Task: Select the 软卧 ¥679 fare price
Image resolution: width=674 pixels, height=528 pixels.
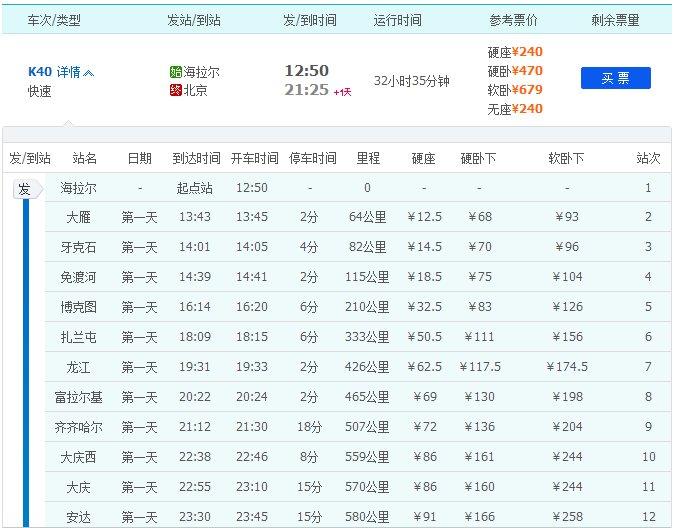Action: coord(528,90)
